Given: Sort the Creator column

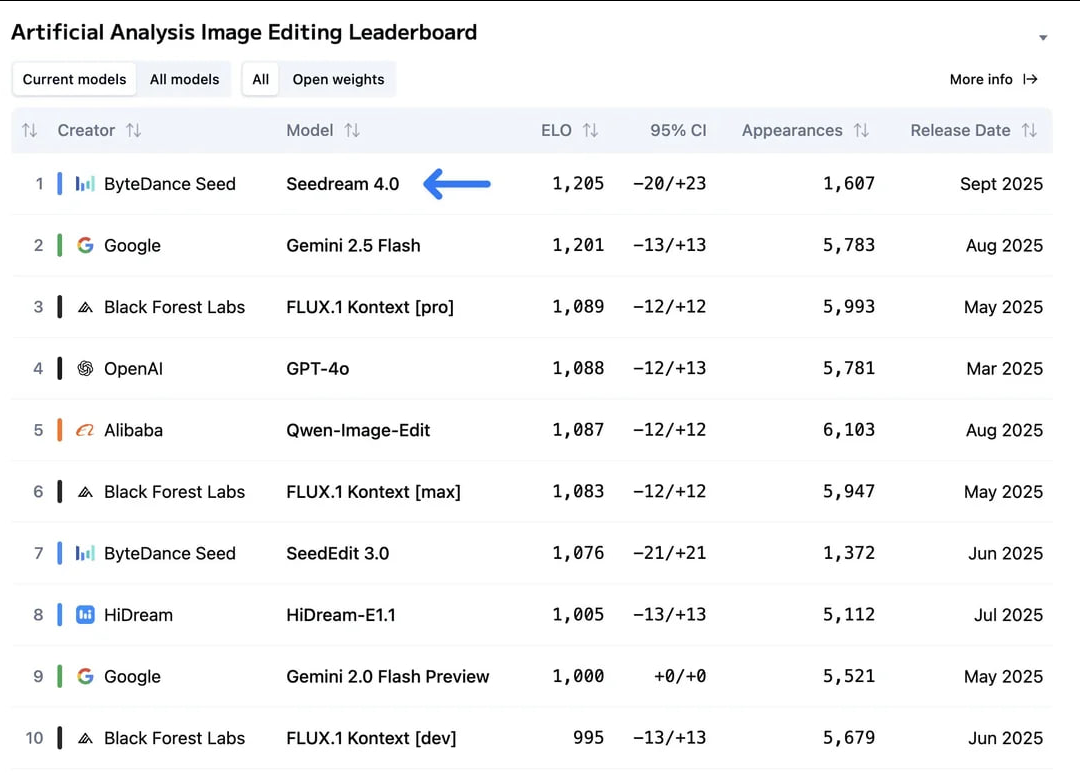Looking at the screenshot, I should [x=133, y=130].
